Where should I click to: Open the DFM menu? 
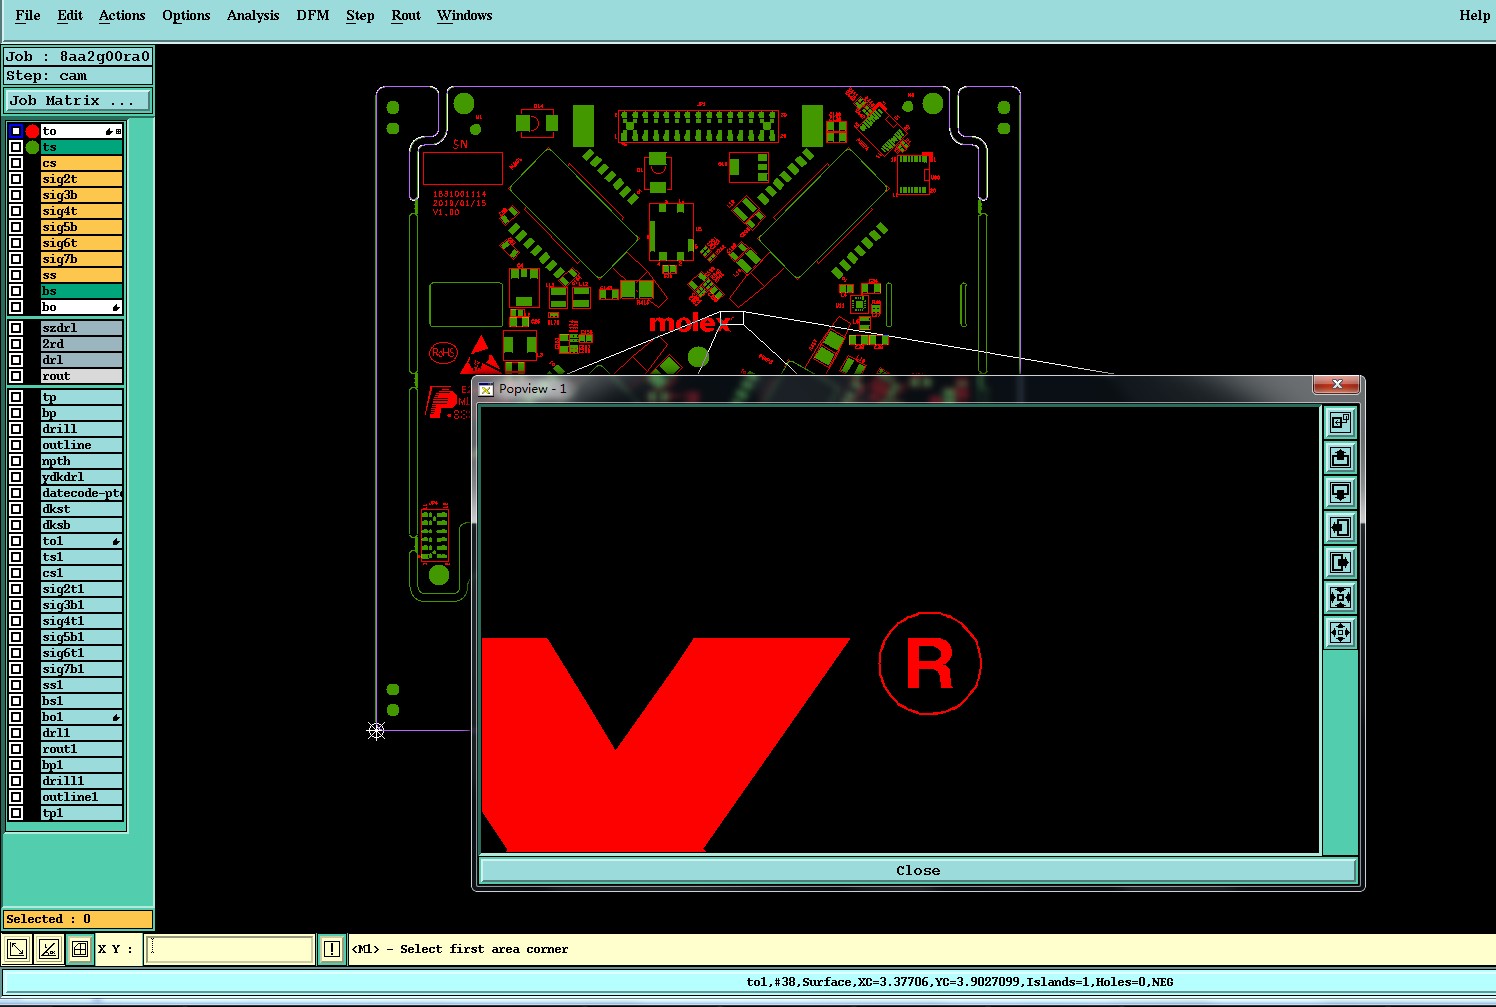tap(313, 15)
